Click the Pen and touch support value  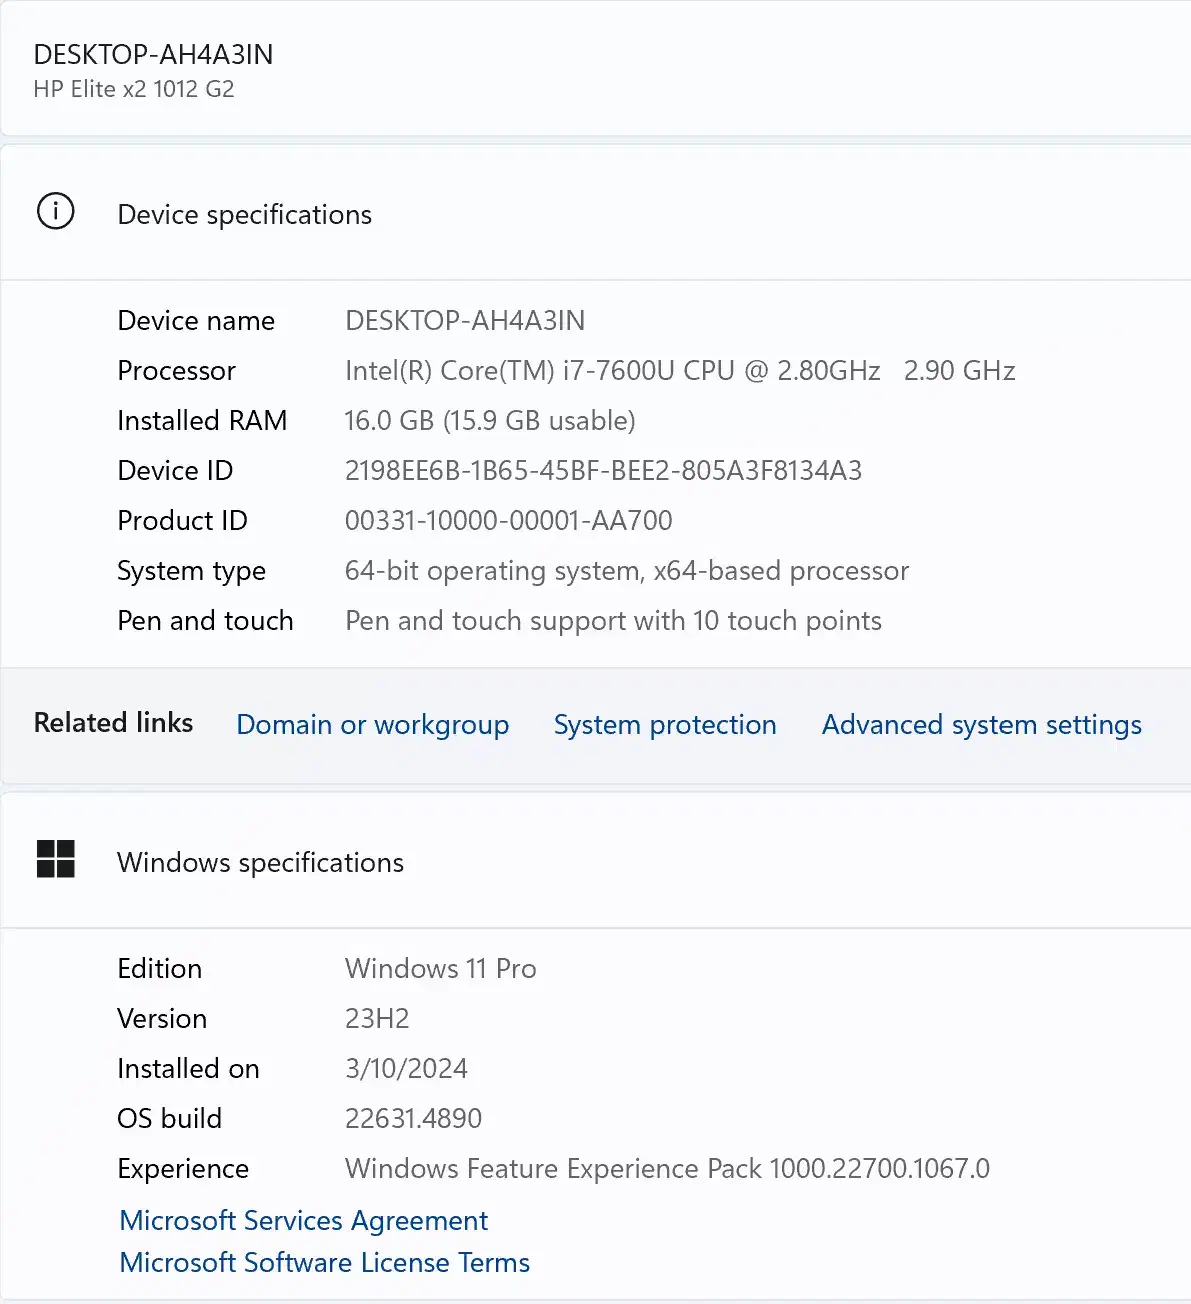[x=613, y=621]
